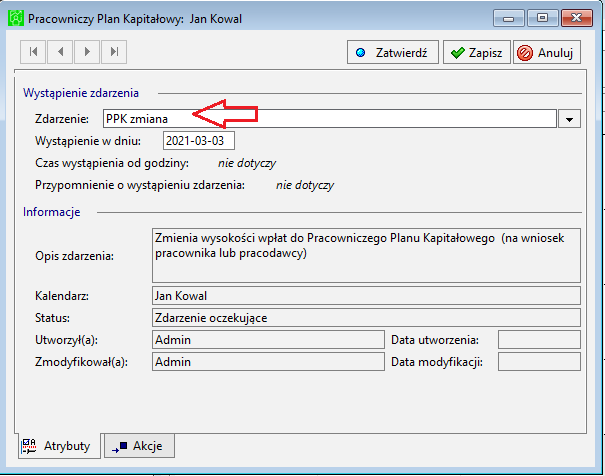This screenshot has width=605, height=476.
Task: Edit the Wystąpienie w dniu date field
Action: (x=199, y=141)
